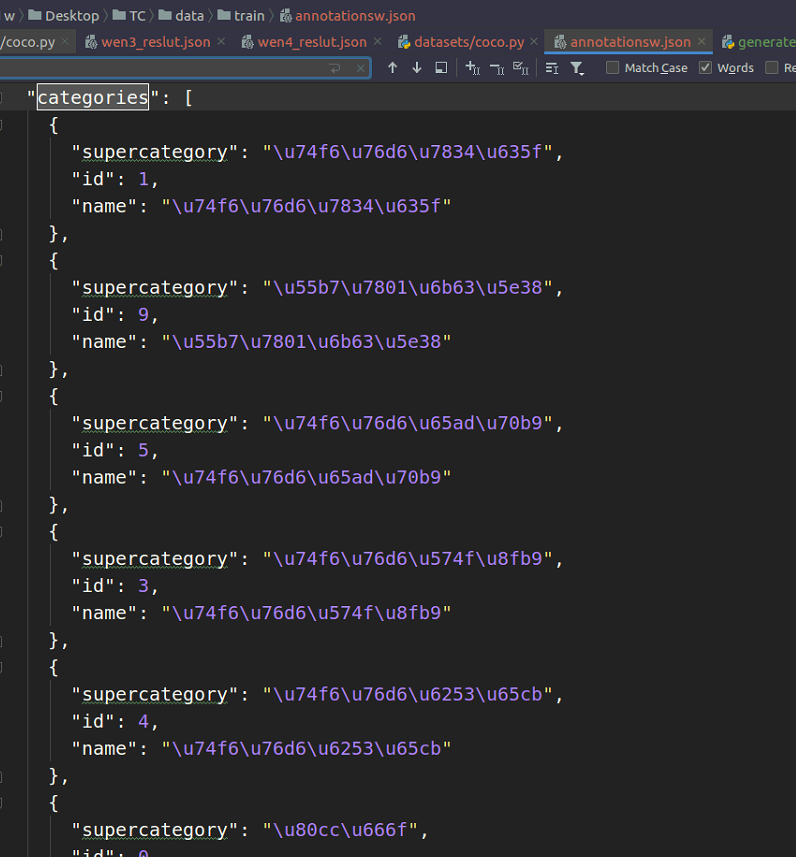Click the Desktop folder breadcrumb
796x857 pixels.
click(71, 15)
